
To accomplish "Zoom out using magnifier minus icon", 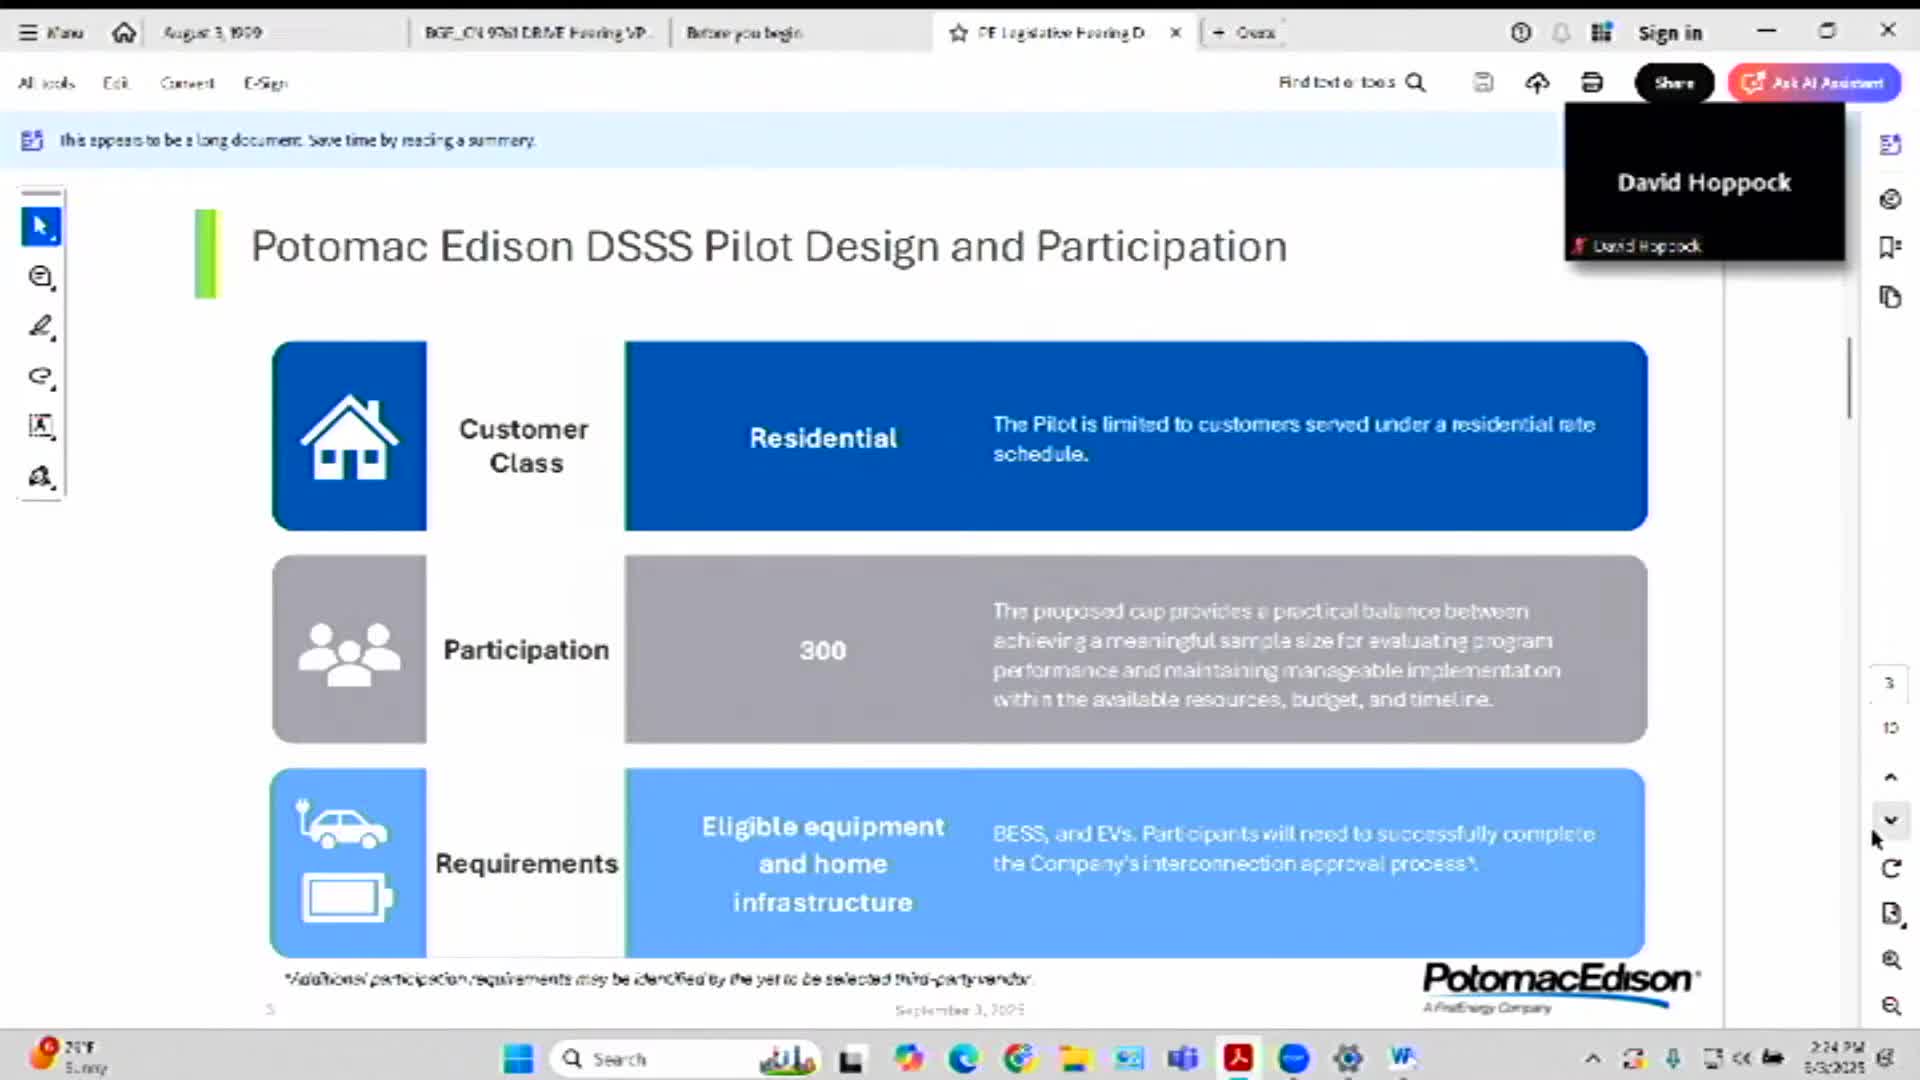I will [x=1890, y=1006].
